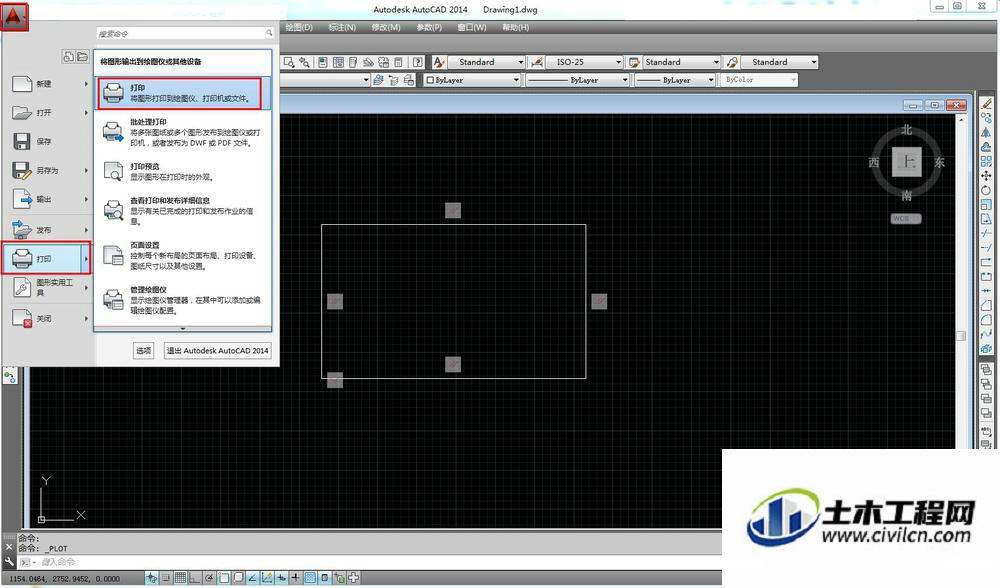Select the Mirror tool in modify toolbar
This screenshot has height=588, width=1000.
pos(986,133)
